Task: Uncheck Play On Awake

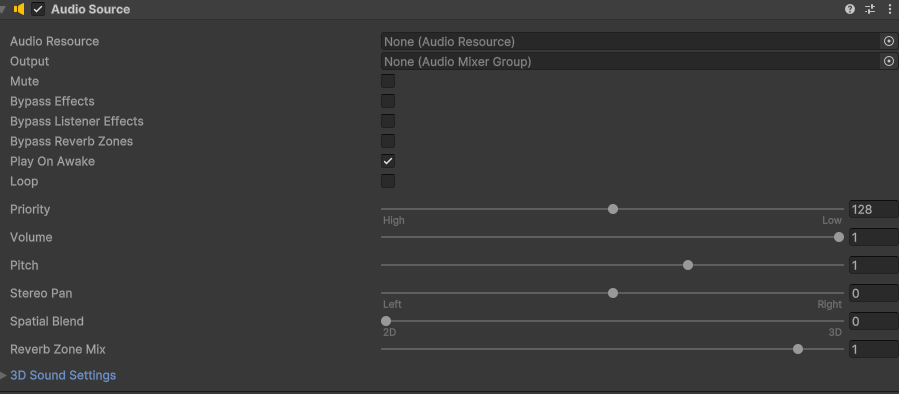Action: (388, 161)
